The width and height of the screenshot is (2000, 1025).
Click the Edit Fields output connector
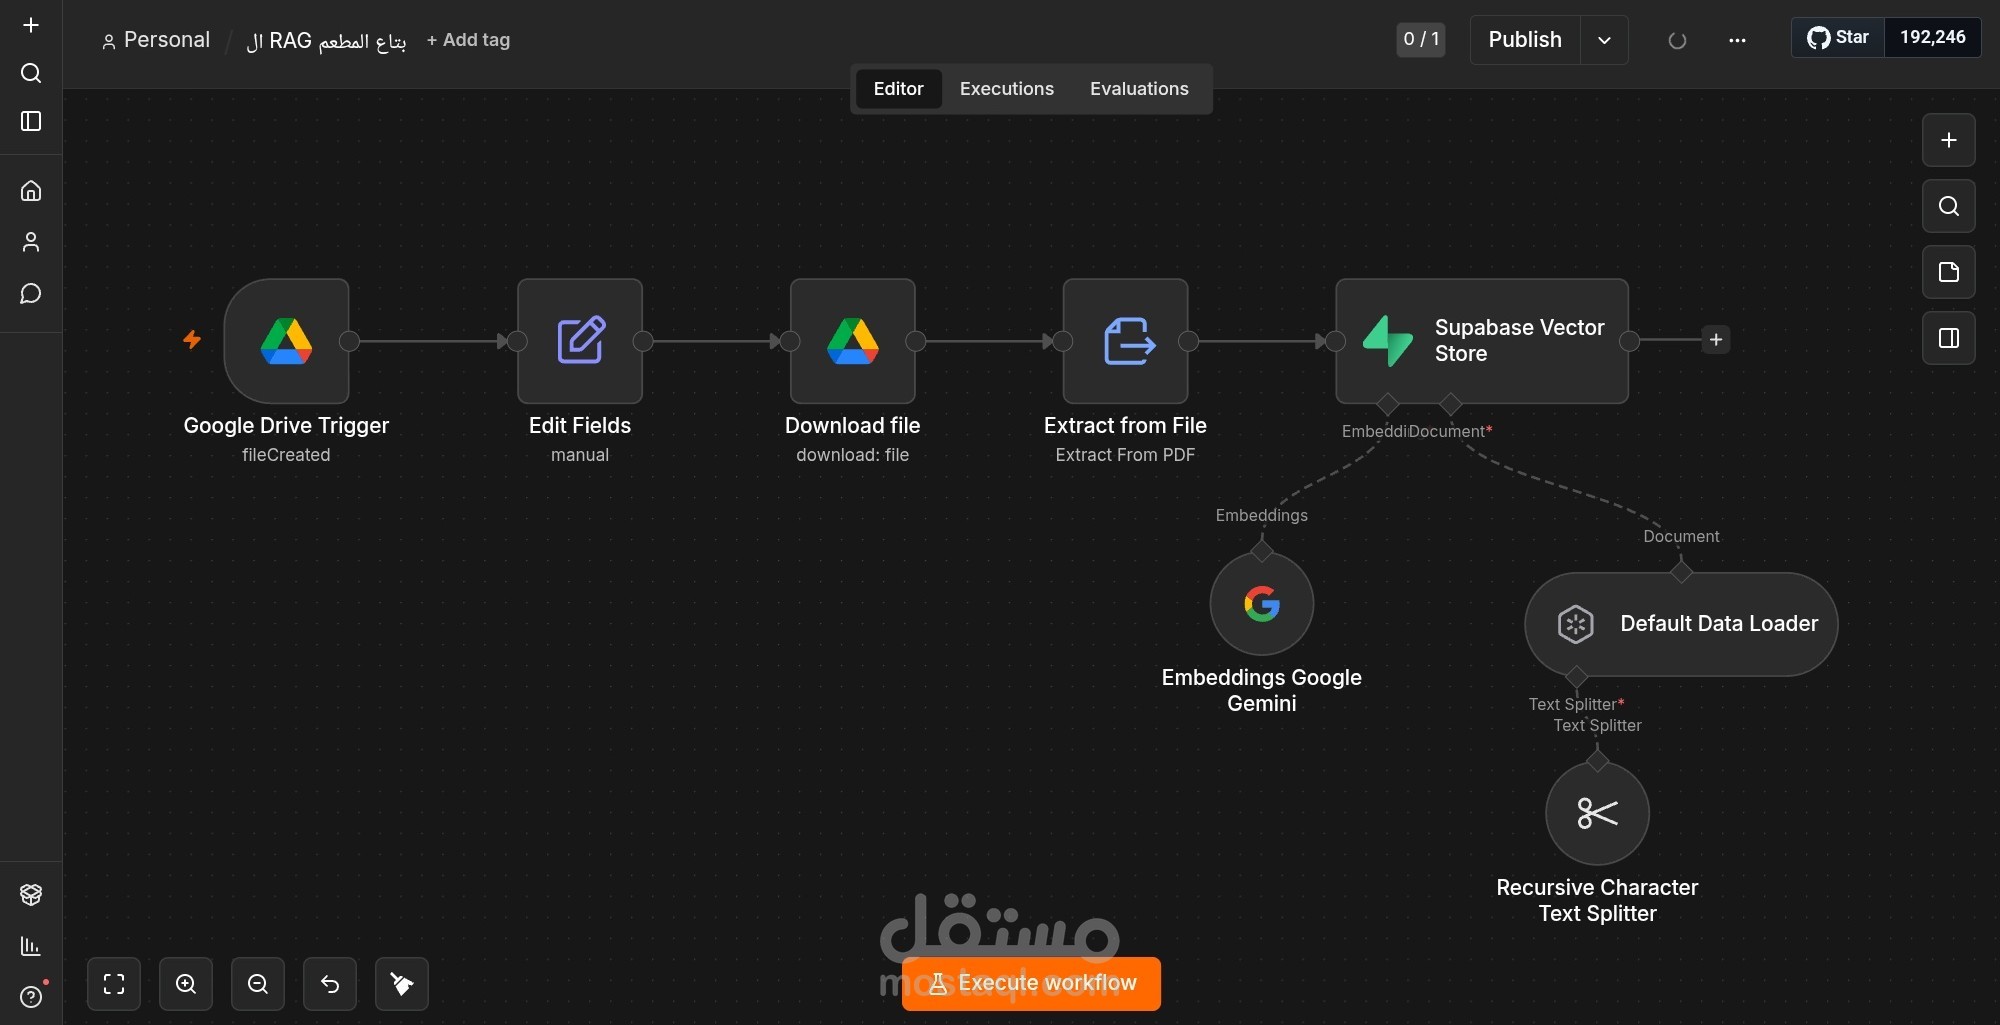(x=643, y=341)
